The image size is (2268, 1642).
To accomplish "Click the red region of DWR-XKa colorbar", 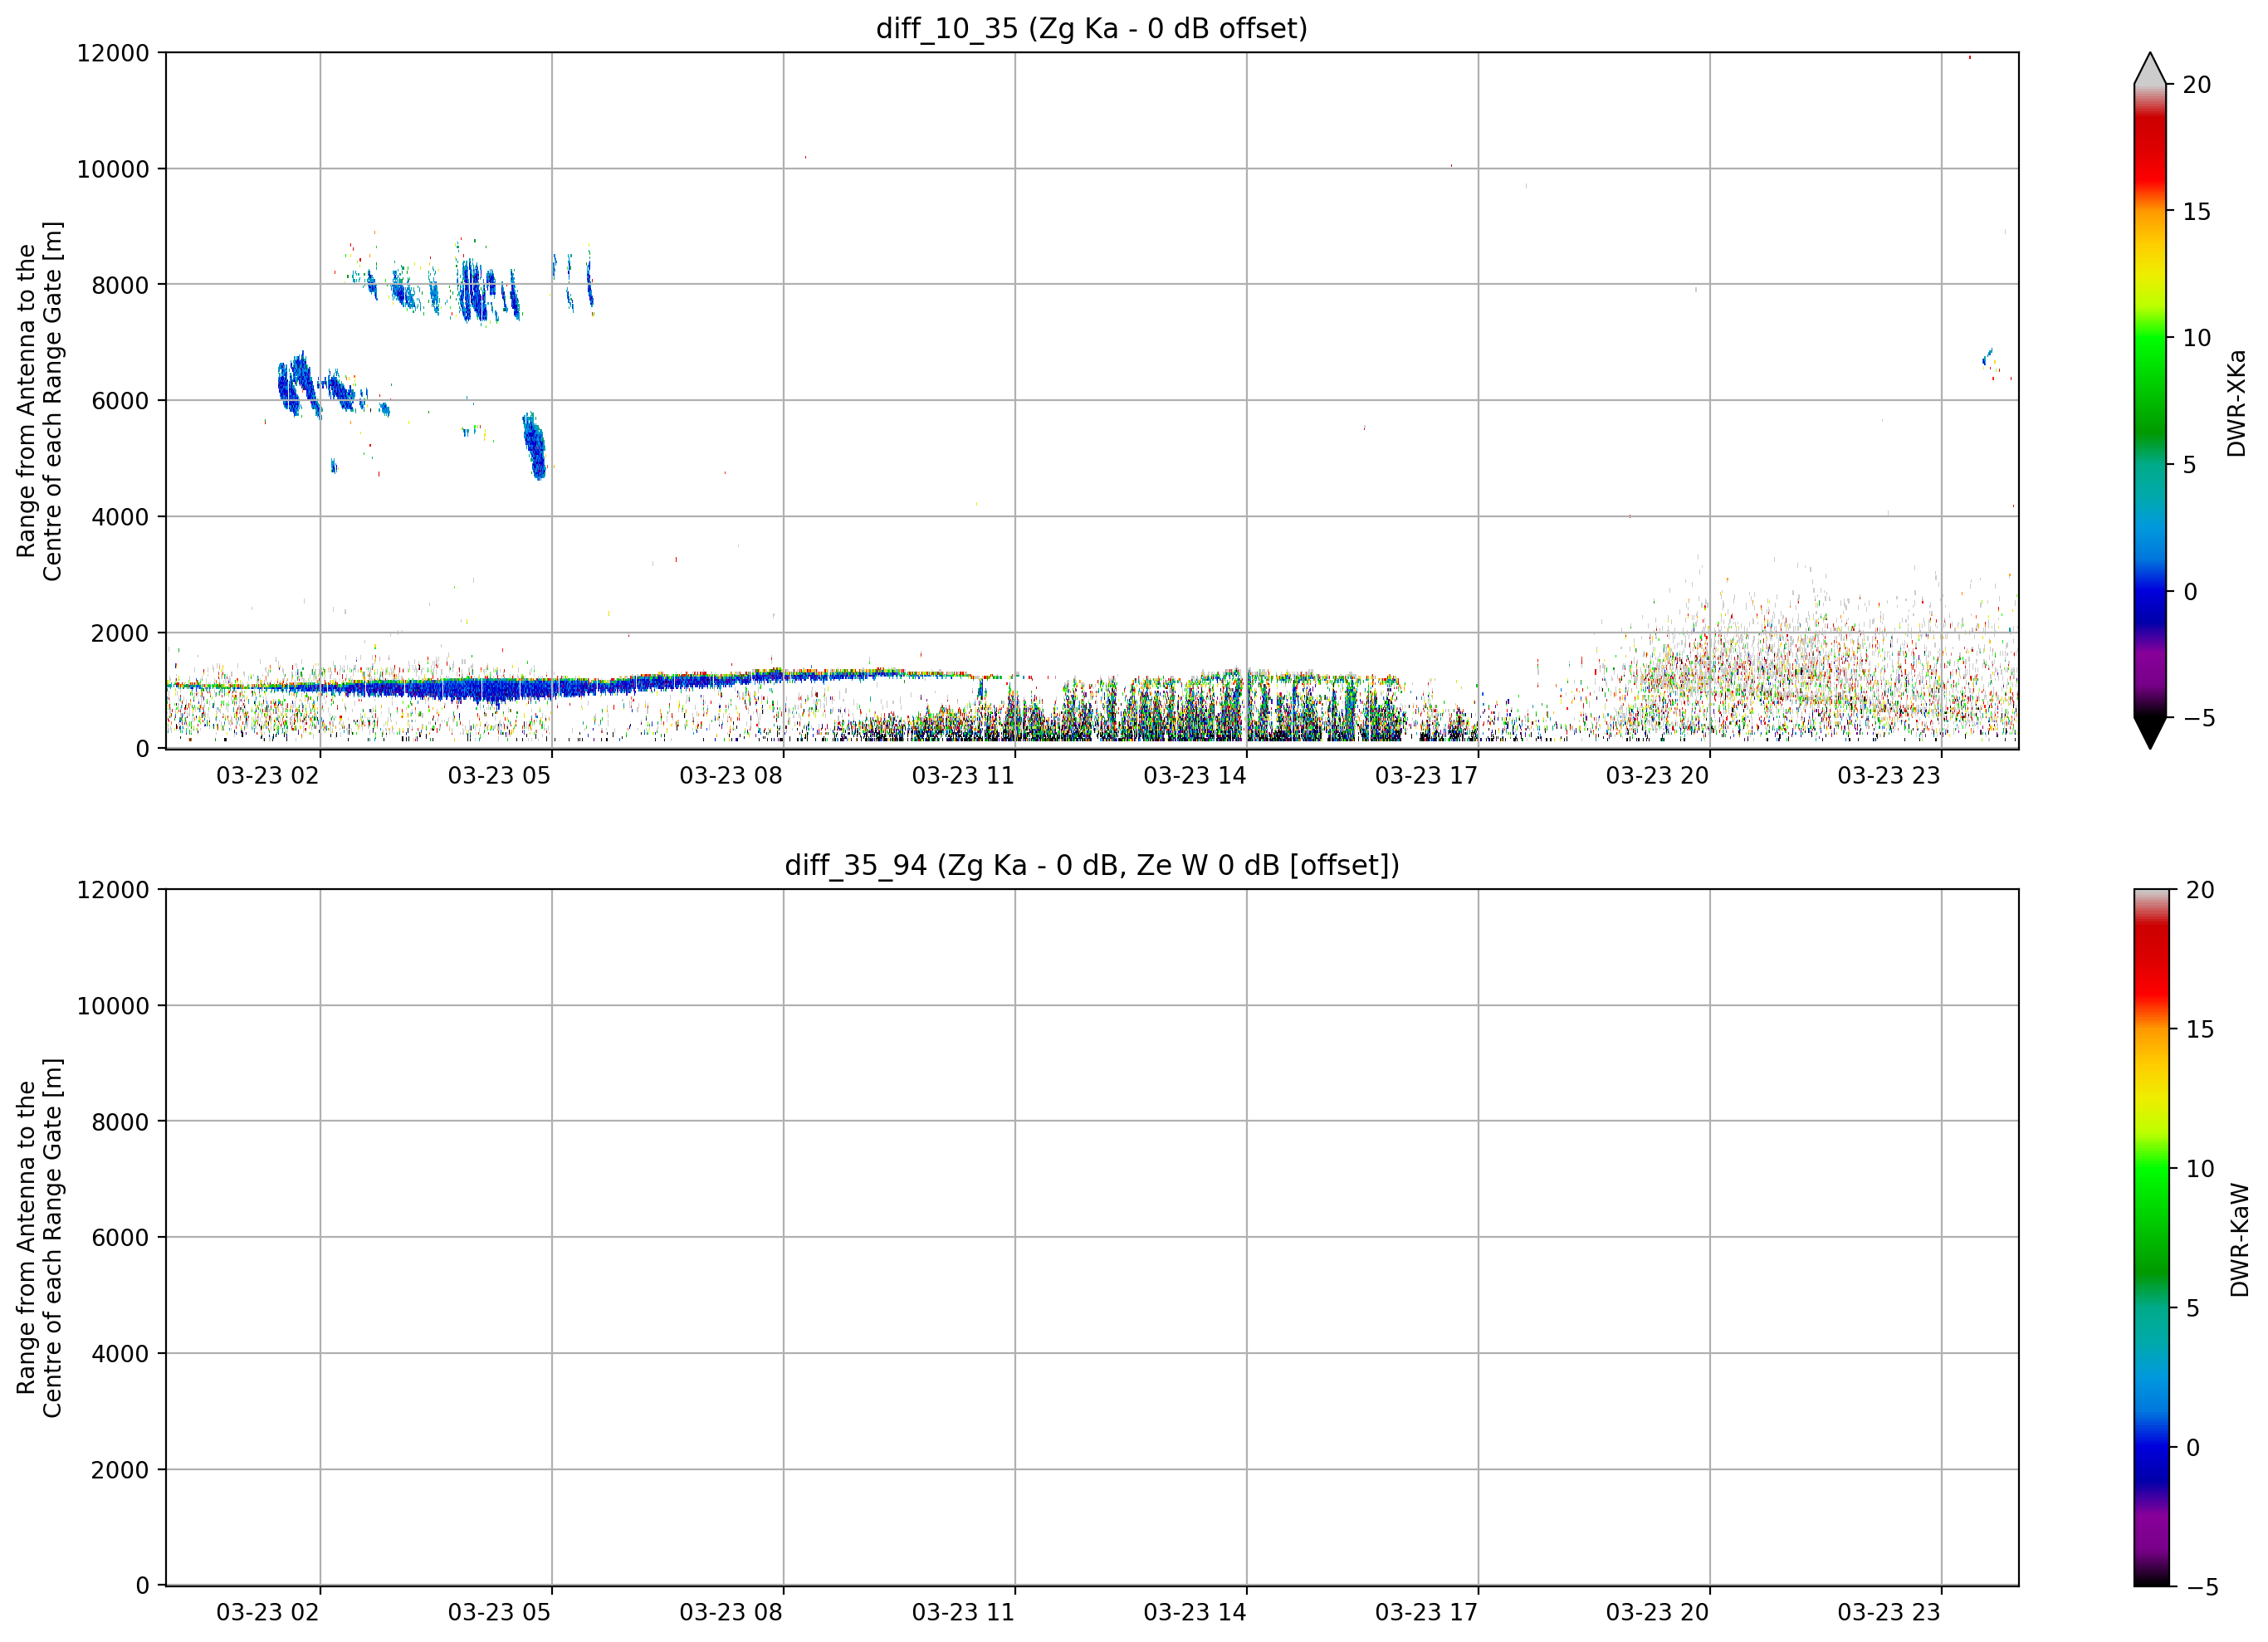I will pyautogui.click(x=2149, y=150).
